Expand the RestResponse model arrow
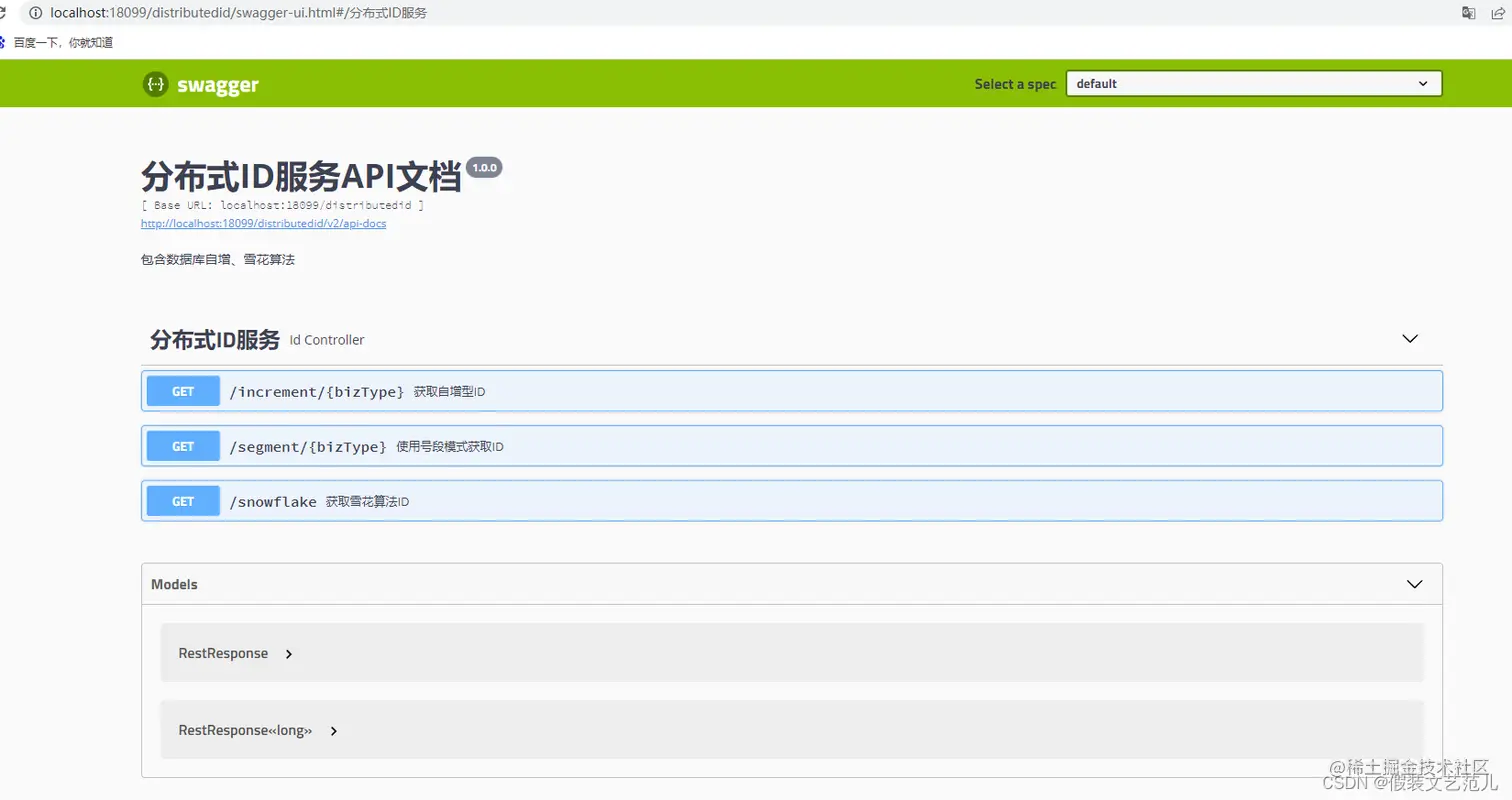 [289, 654]
